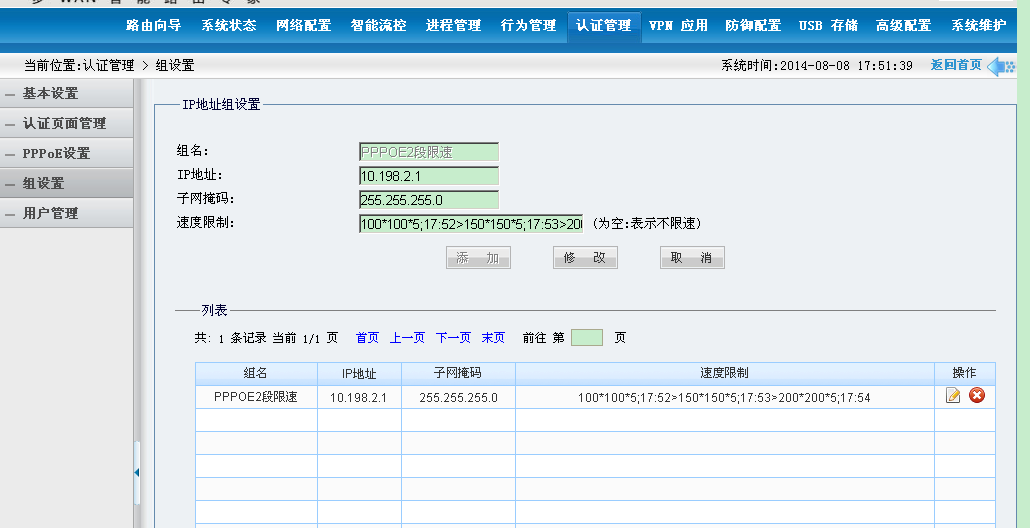The width and height of the screenshot is (1030, 528).
Task: Click the edit icon for PPPOE2段限速 row
Action: pyautogui.click(x=953, y=396)
